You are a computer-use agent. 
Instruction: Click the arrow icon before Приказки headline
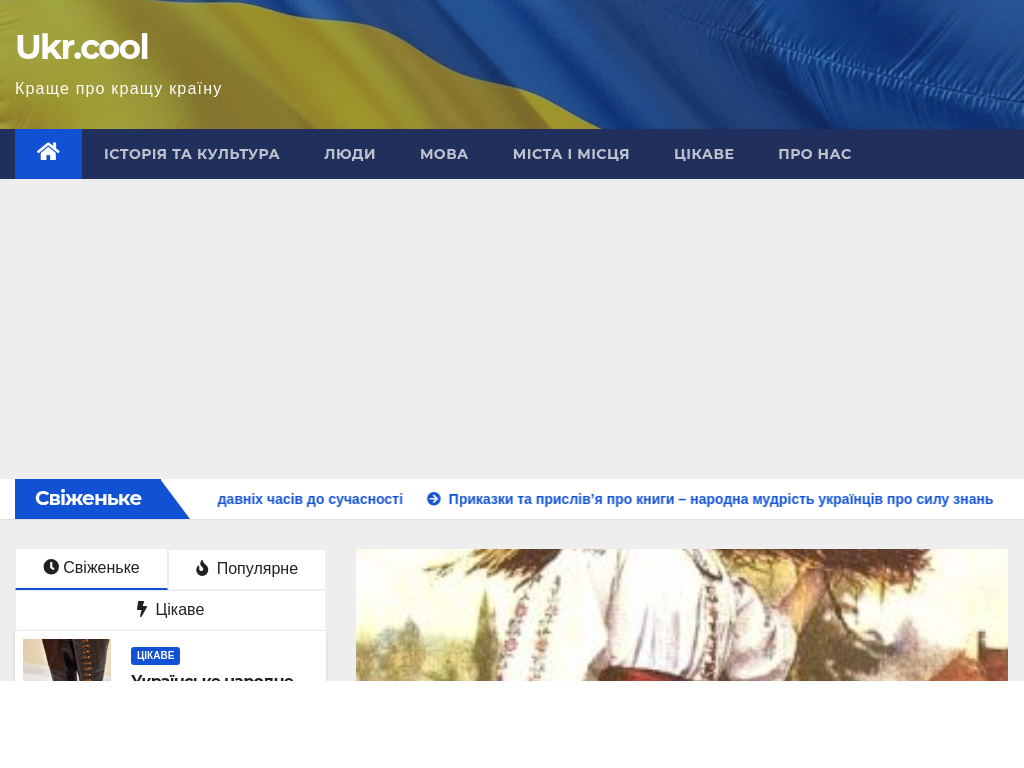(434, 499)
